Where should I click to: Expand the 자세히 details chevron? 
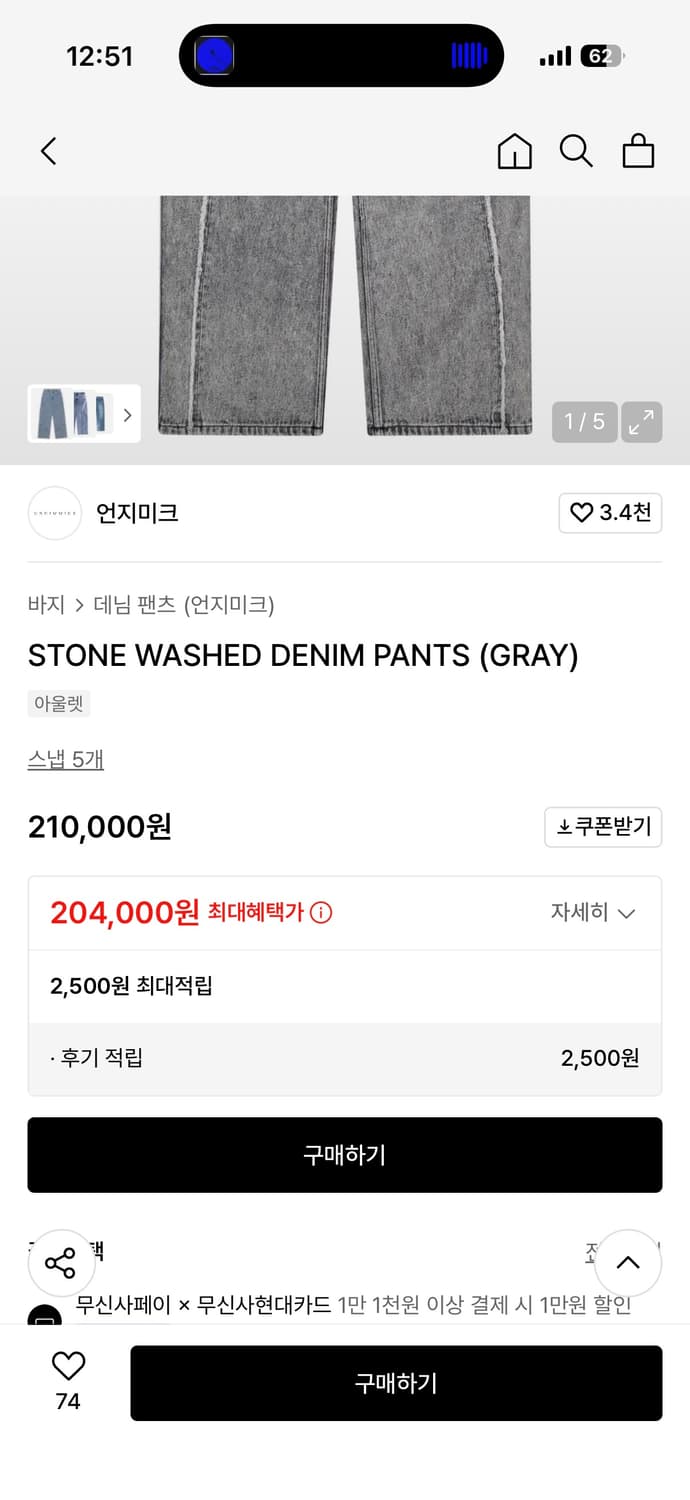click(593, 912)
